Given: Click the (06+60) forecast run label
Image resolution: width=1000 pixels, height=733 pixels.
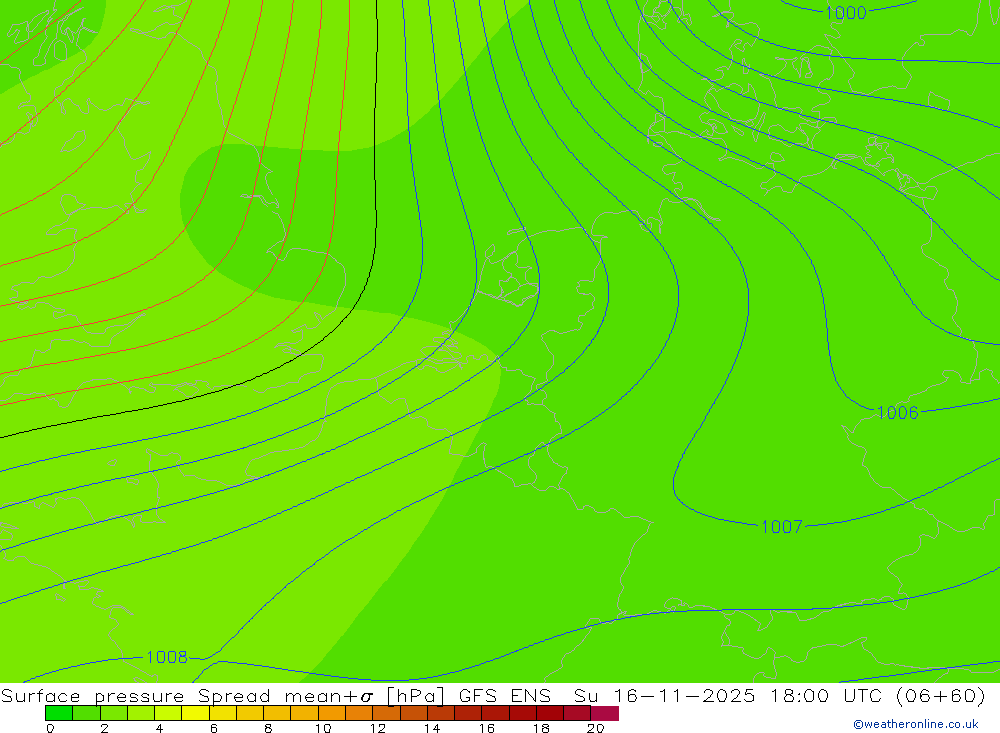Looking at the screenshot, I should tap(941, 695).
